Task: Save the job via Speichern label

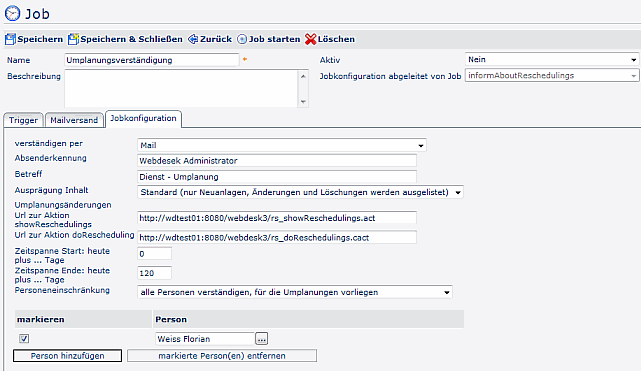Action: pos(40,39)
